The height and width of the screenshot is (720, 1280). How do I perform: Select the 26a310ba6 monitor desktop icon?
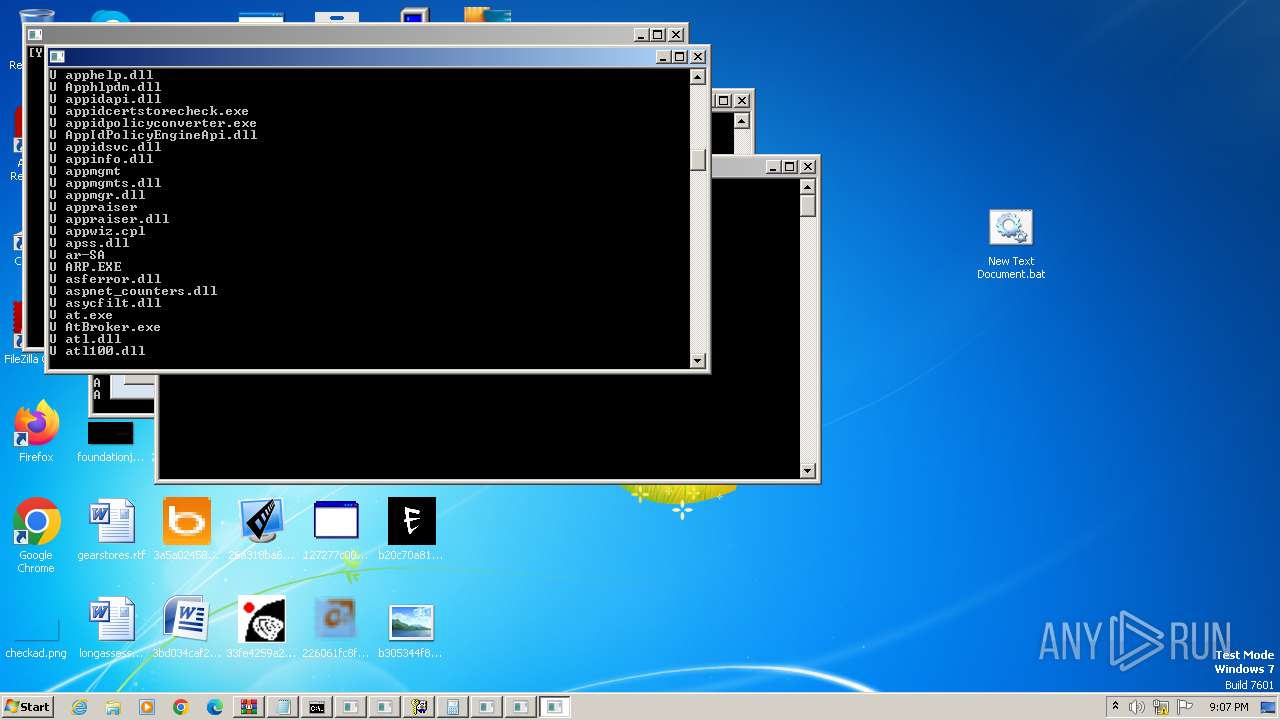[x=262, y=530]
